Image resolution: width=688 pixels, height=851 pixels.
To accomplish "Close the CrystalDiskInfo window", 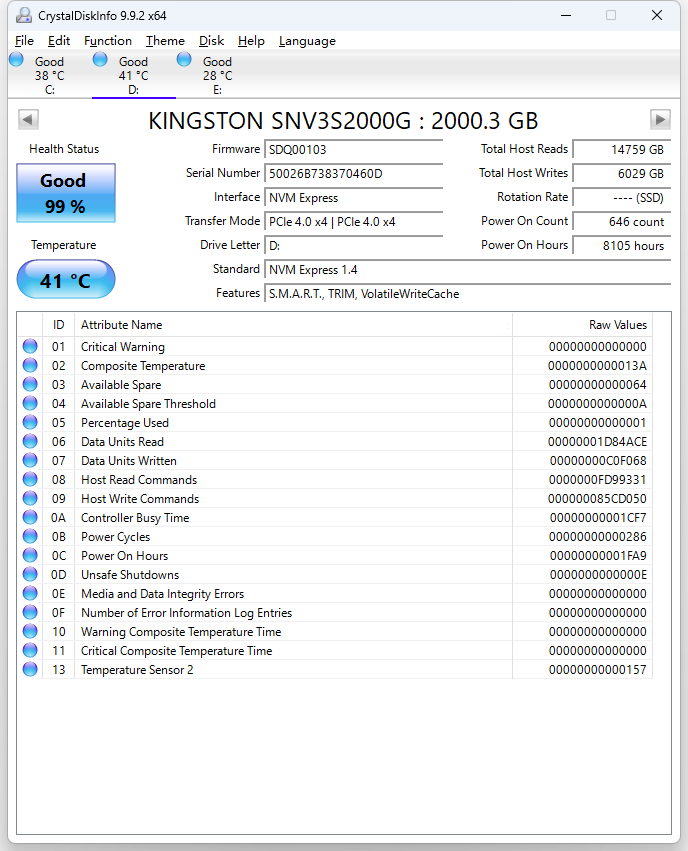I will (x=657, y=15).
